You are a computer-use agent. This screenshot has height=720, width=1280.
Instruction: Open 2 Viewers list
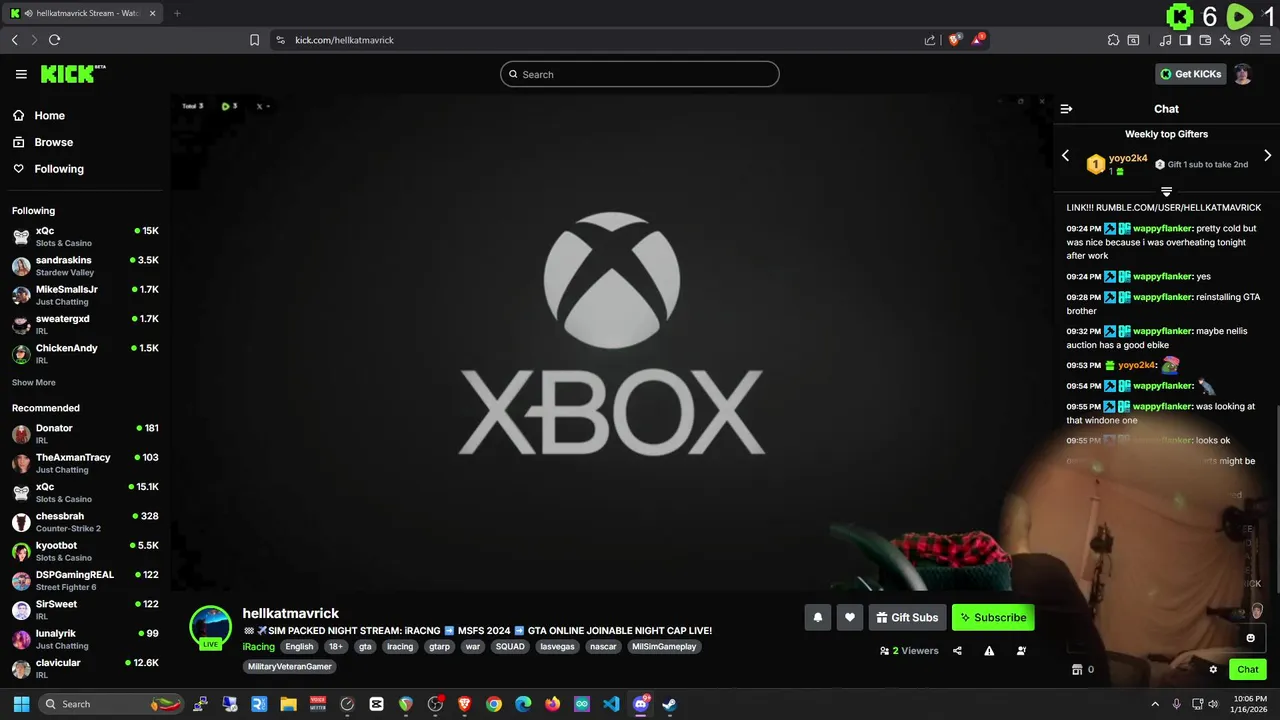909,650
